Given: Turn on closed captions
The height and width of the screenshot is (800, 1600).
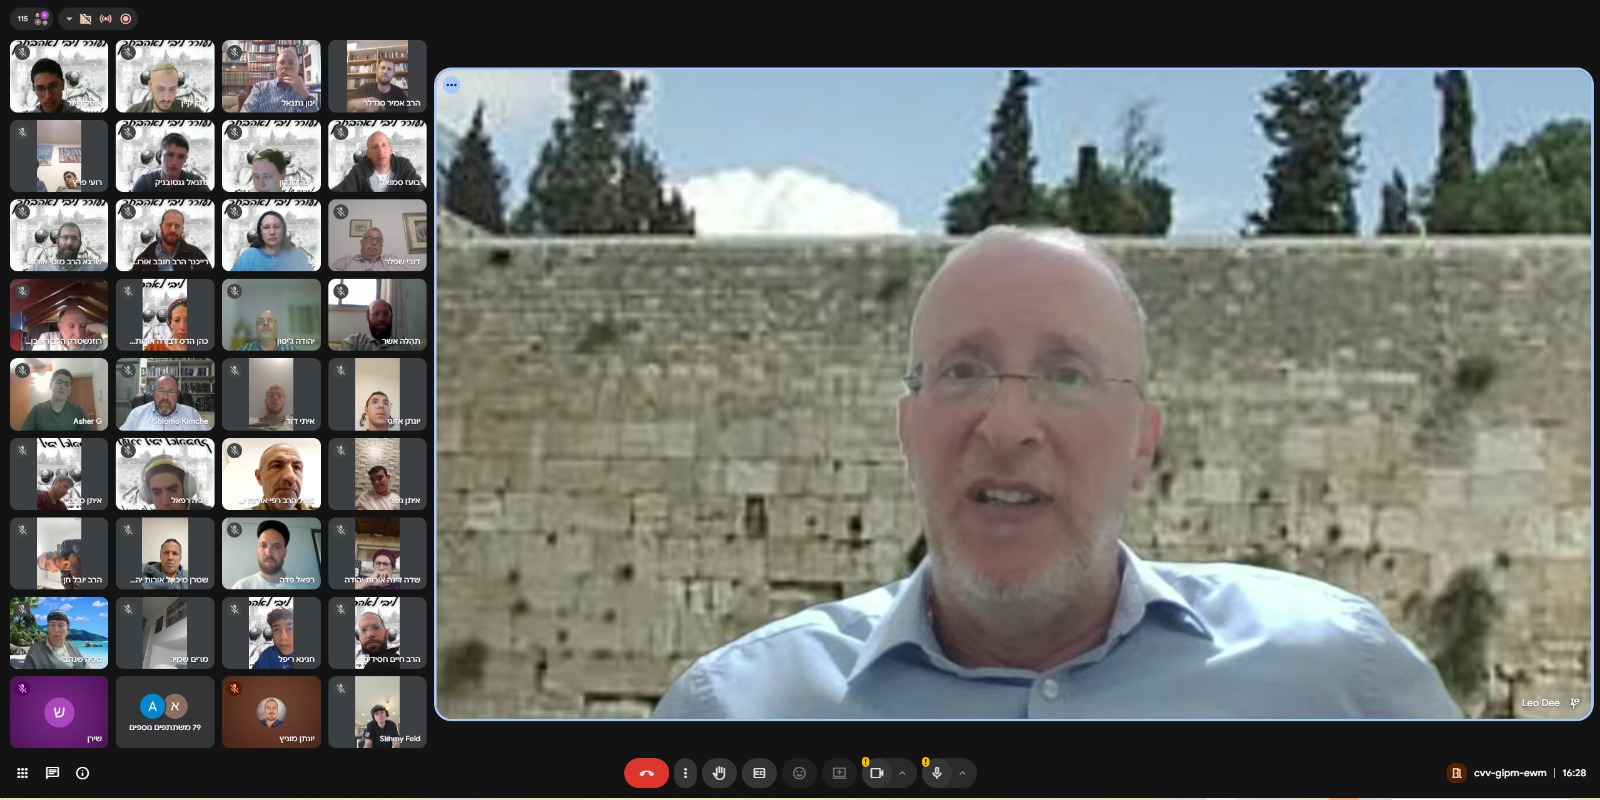Looking at the screenshot, I should pyautogui.click(x=759, y=773).
